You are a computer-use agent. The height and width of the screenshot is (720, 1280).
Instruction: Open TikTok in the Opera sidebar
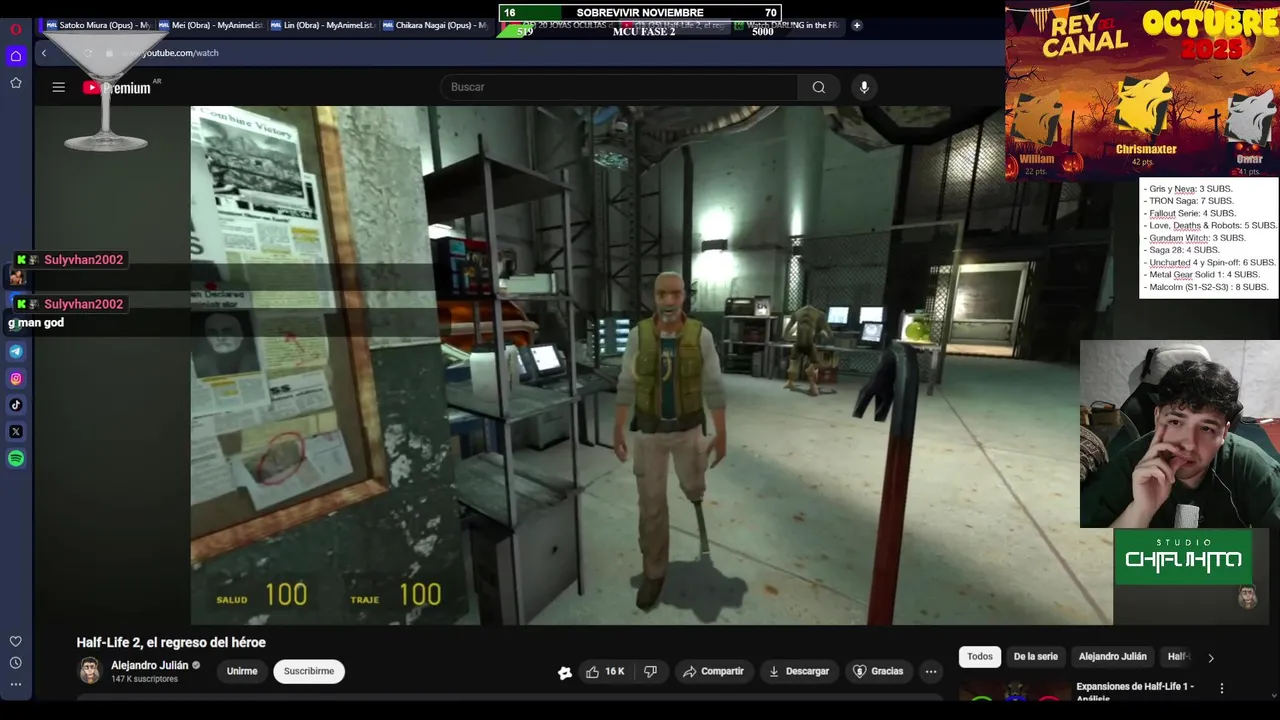[16, 405]
